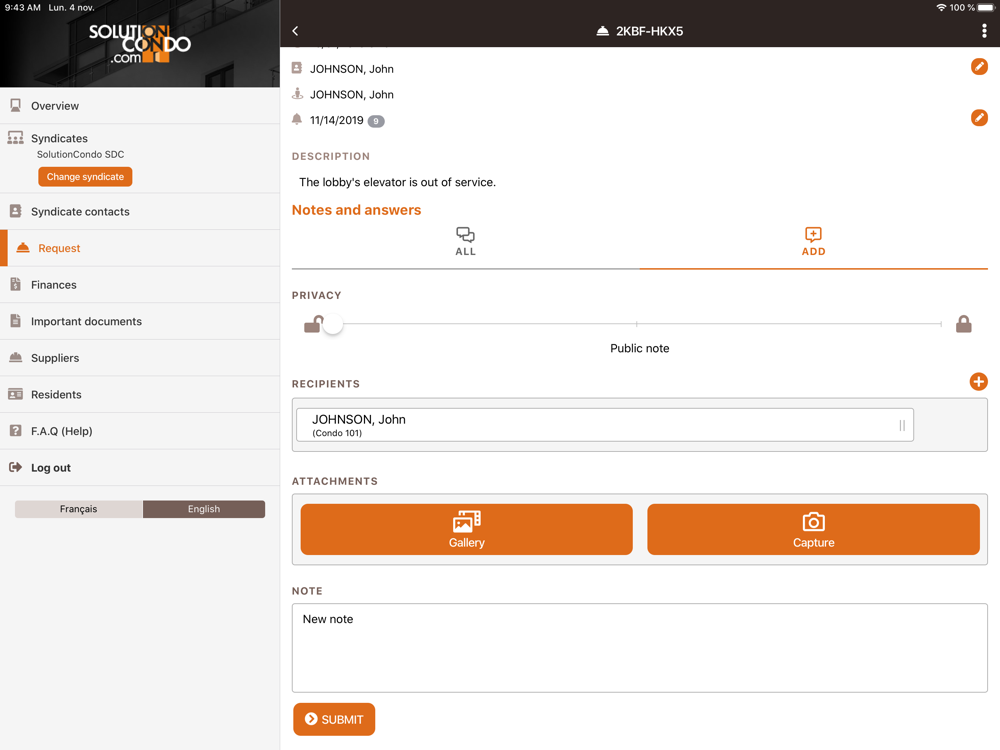Click the unlocked padlock privacy icon

click(x=312, y=324)
